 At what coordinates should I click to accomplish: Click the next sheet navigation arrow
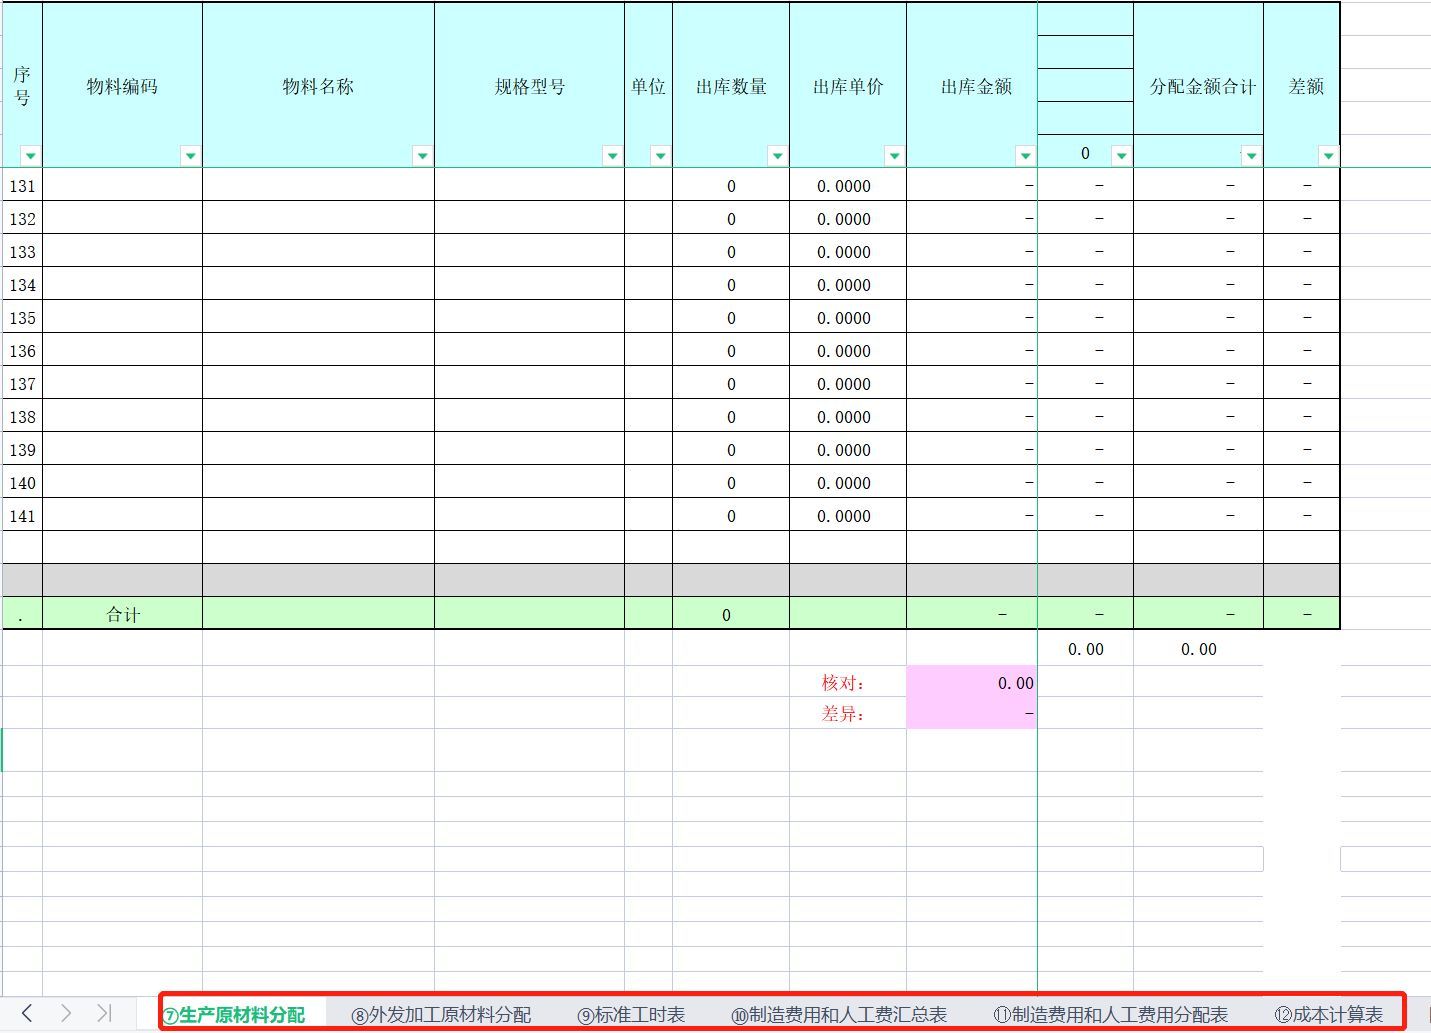click(65, 1013)
